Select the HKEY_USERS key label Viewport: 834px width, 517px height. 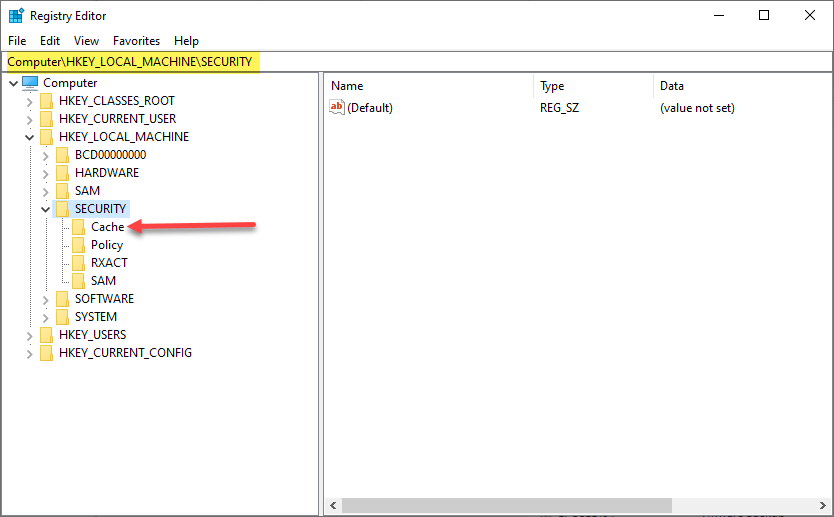pos(93,335)
